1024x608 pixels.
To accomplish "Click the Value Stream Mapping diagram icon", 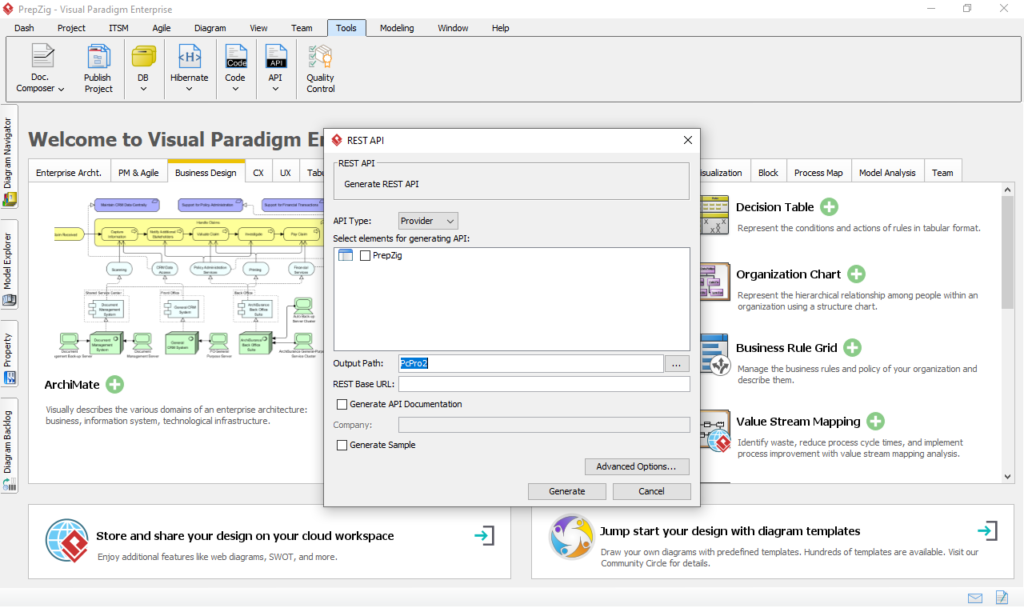I will point(715,430).
